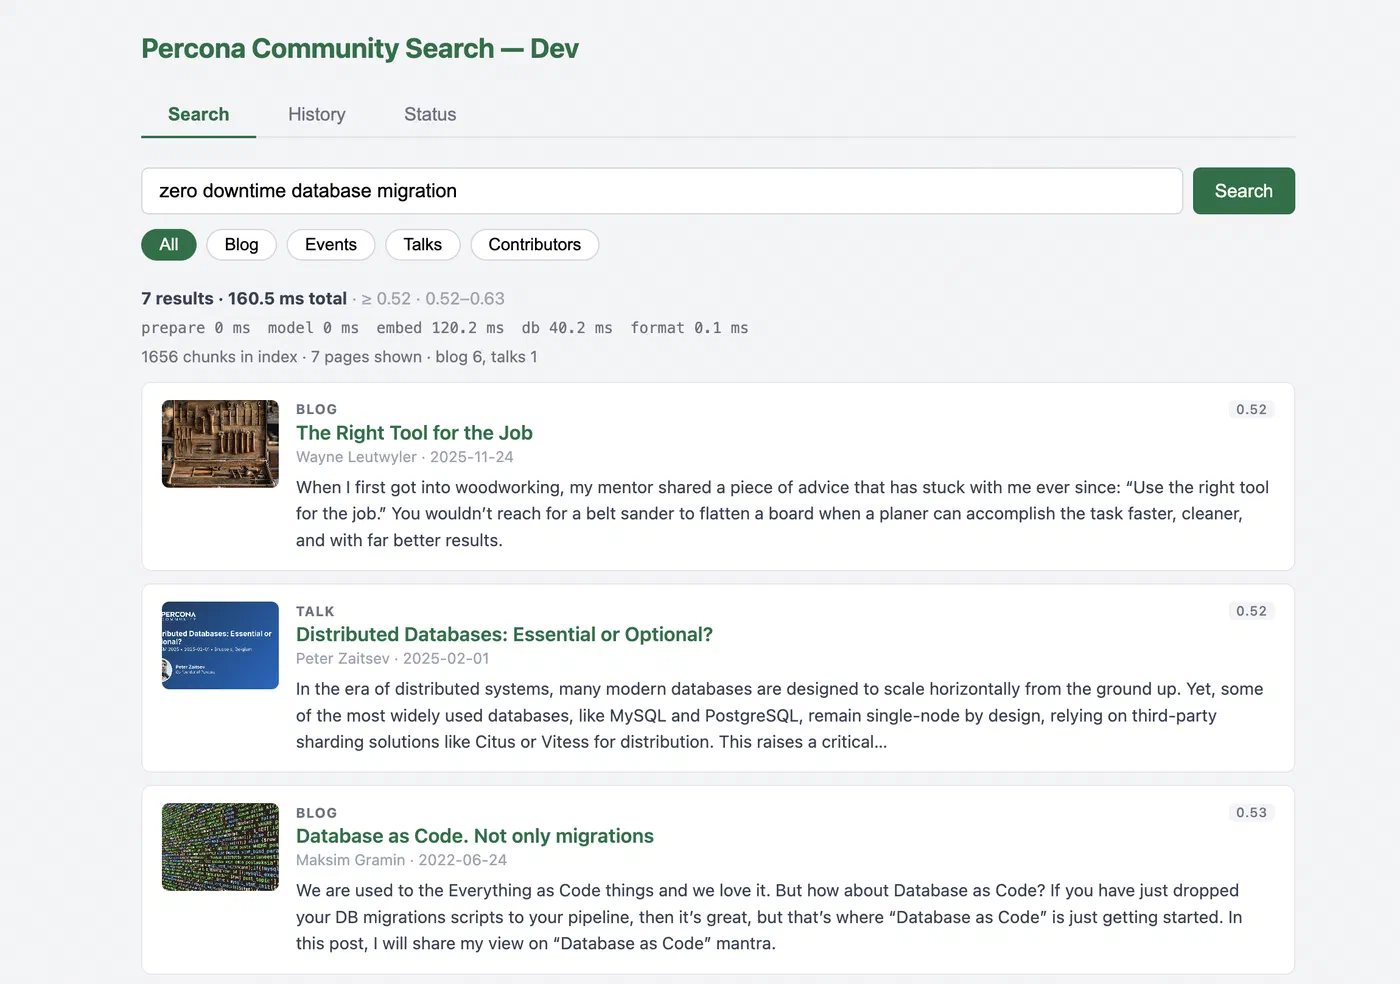1400x984 pixels.
Task: Filter results by Talks
Action: pyautogui.click(x=423, y=245)
